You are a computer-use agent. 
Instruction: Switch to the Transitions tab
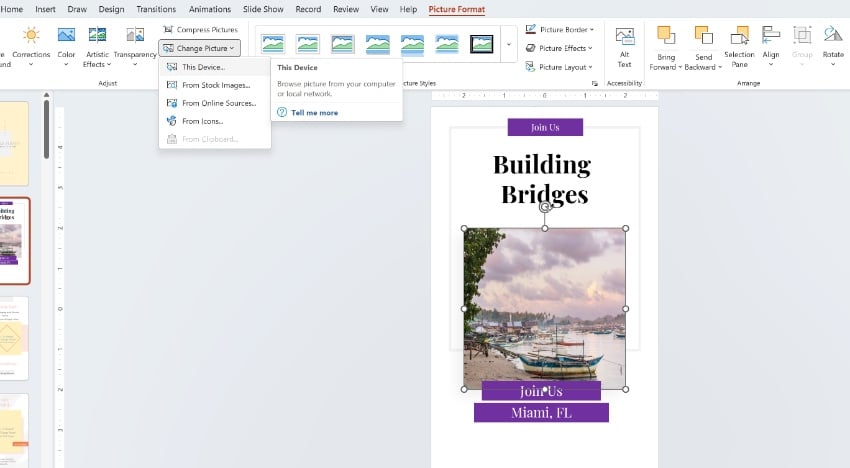pyautogui.click(x=155, y=9)
